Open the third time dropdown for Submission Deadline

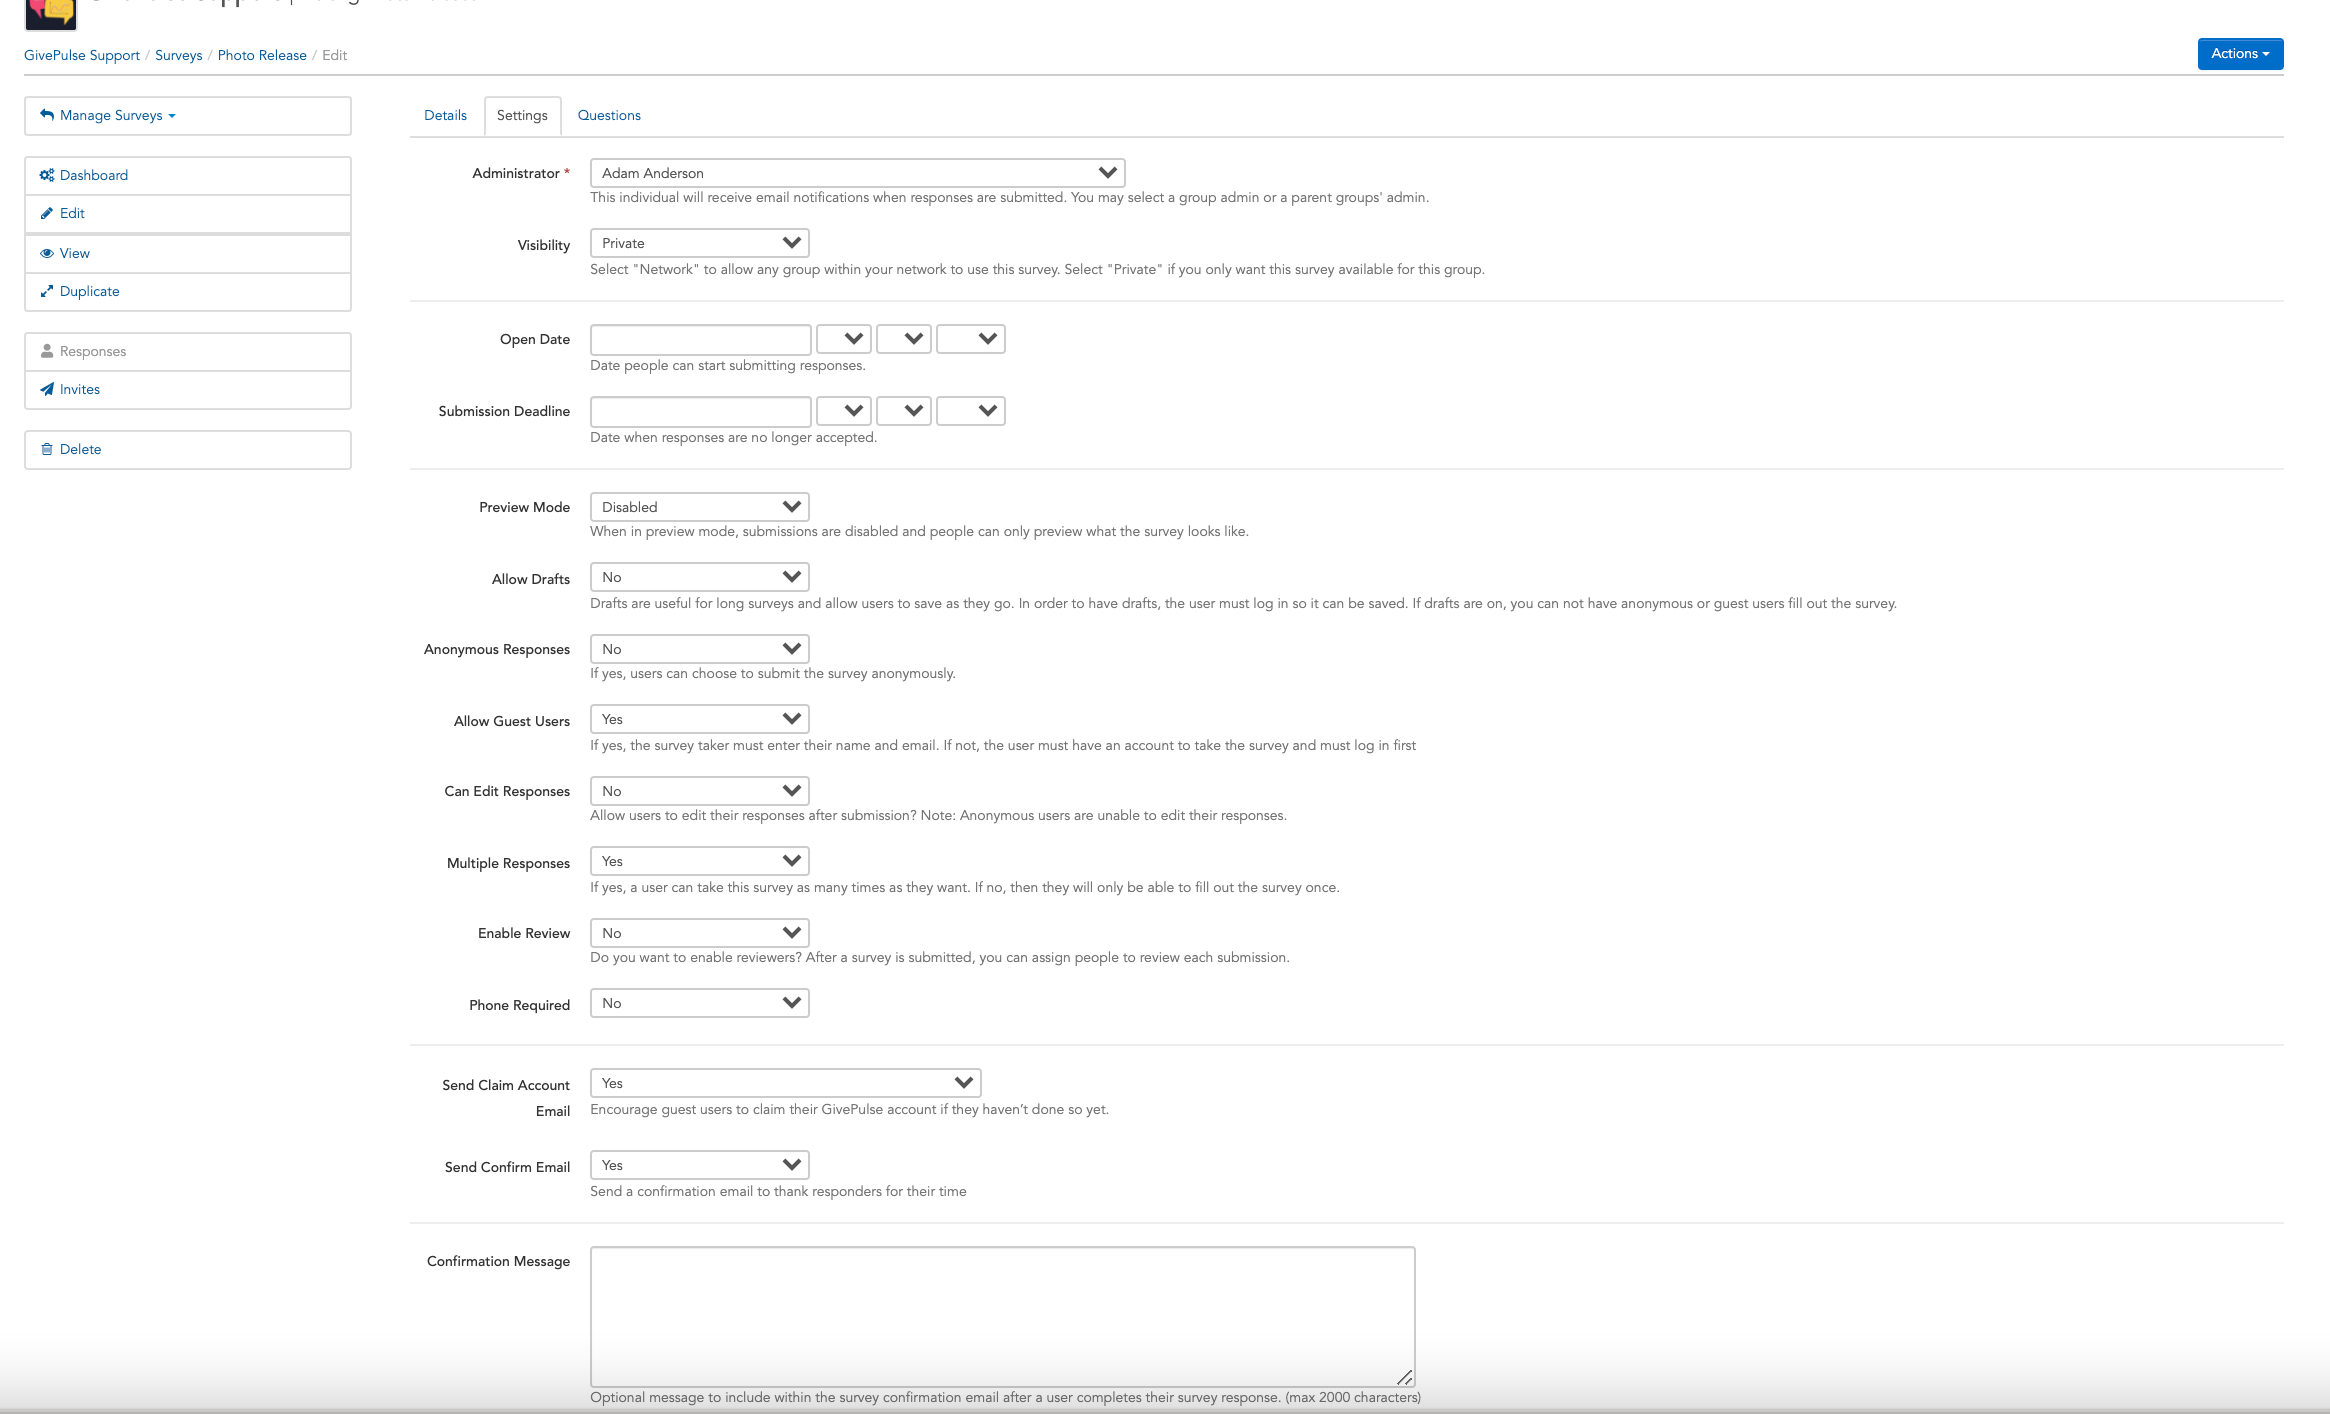[971, 411]
